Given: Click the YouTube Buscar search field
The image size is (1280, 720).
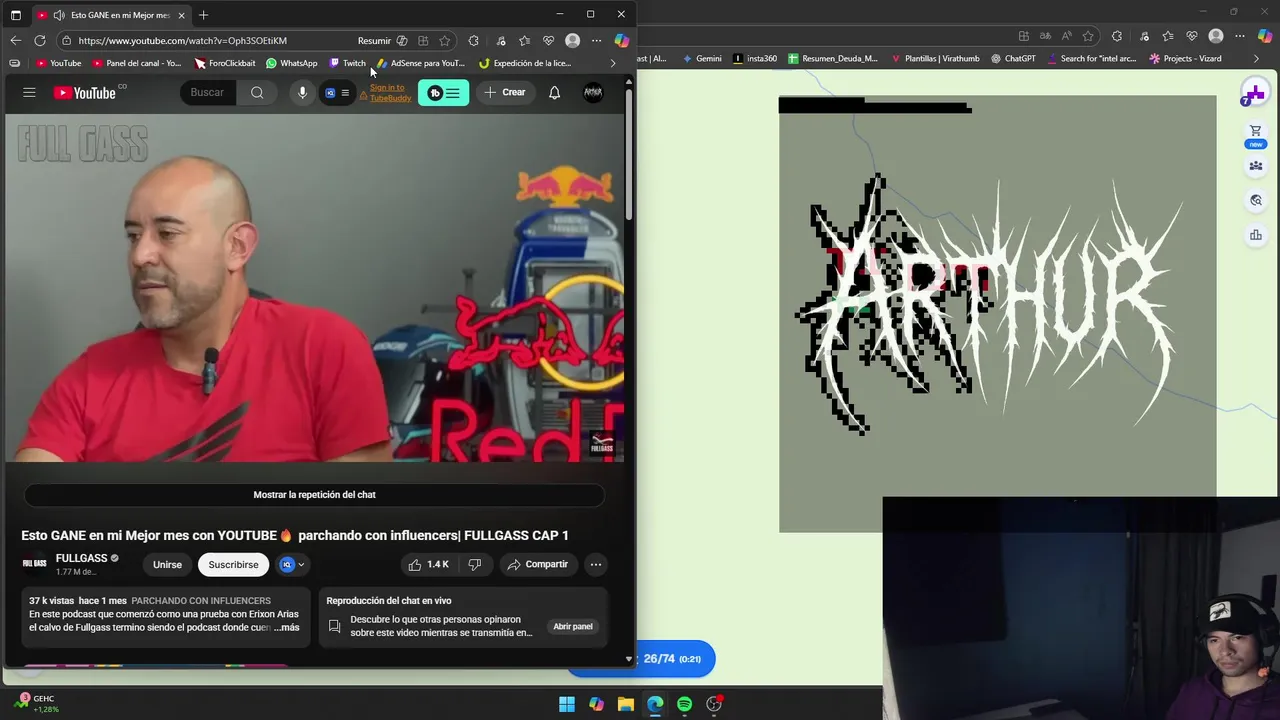Looking at the screenshot, I should [210, 92].
